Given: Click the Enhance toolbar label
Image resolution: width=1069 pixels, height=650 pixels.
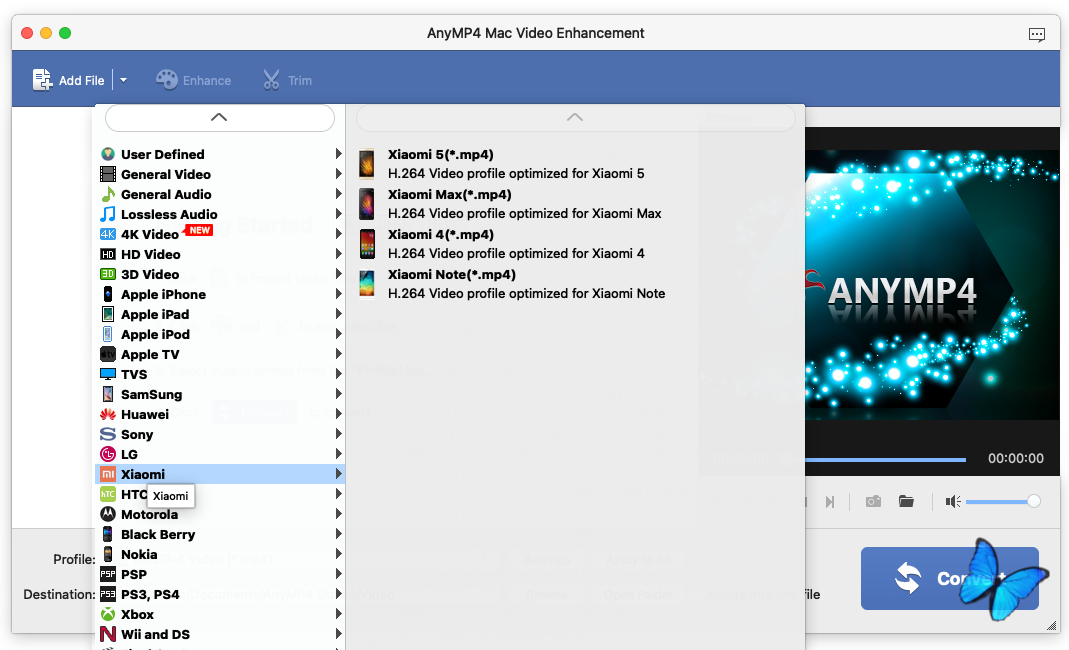Looking at the screenshot, I should pos(207,80).
